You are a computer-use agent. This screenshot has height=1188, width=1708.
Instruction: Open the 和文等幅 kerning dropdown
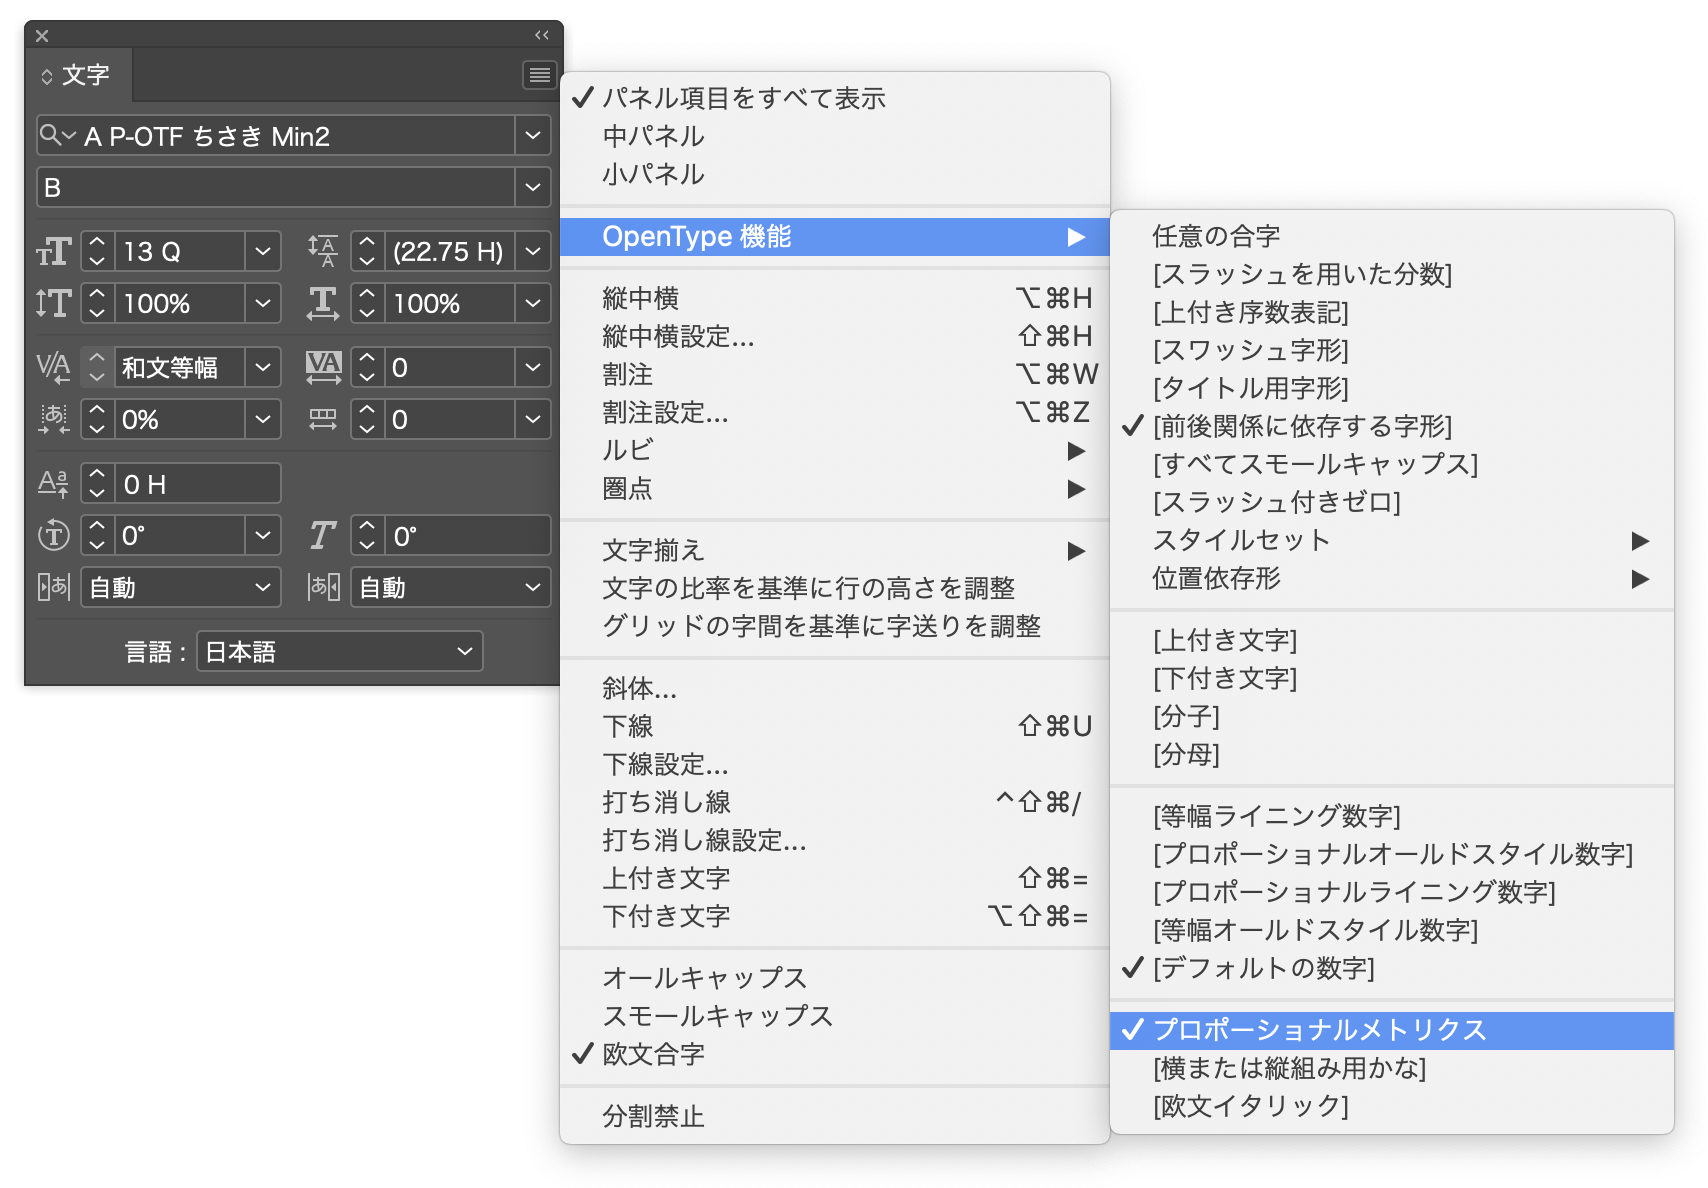tap(263, 368)
